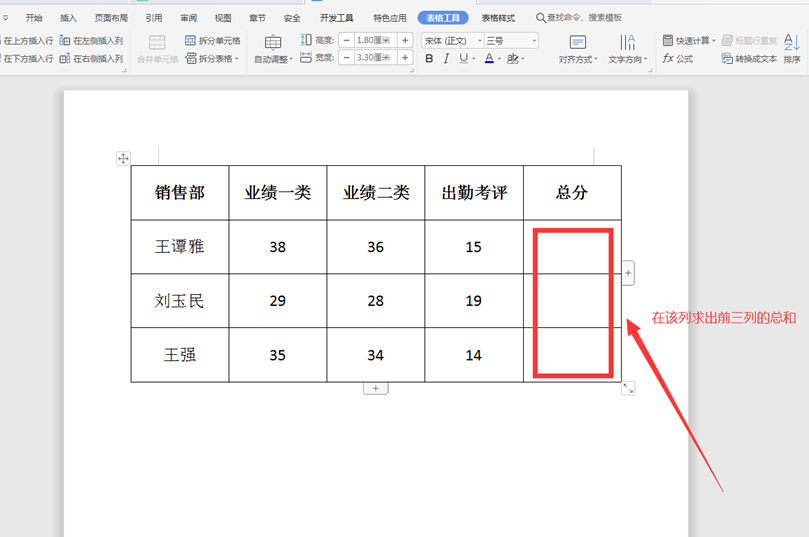Click the total cell in 王谭雅 row
Image resolution: width=809 pixels, height=537 pixels.
click(572, 247)
